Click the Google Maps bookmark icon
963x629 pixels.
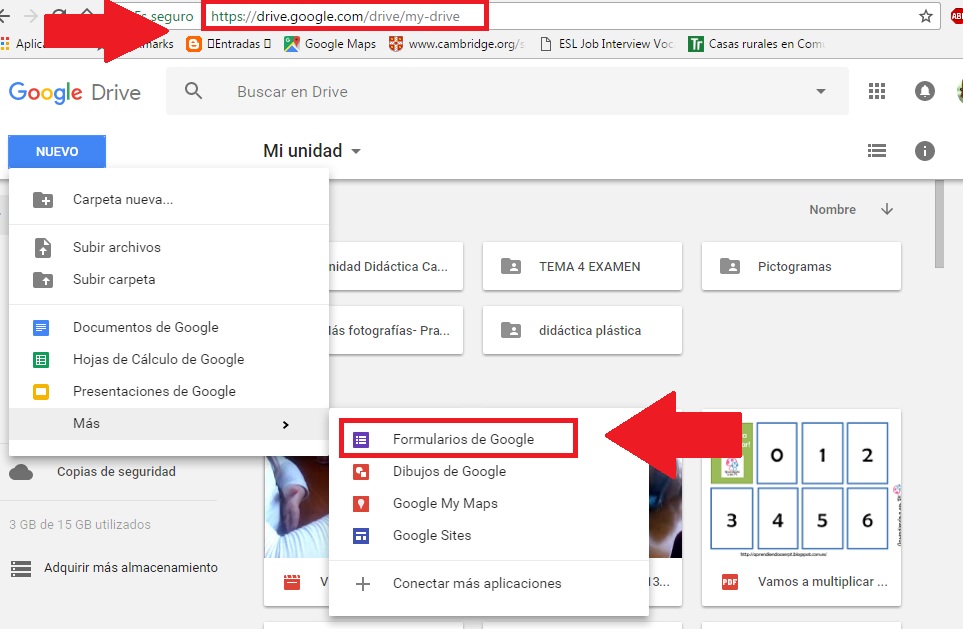point(292,44)
